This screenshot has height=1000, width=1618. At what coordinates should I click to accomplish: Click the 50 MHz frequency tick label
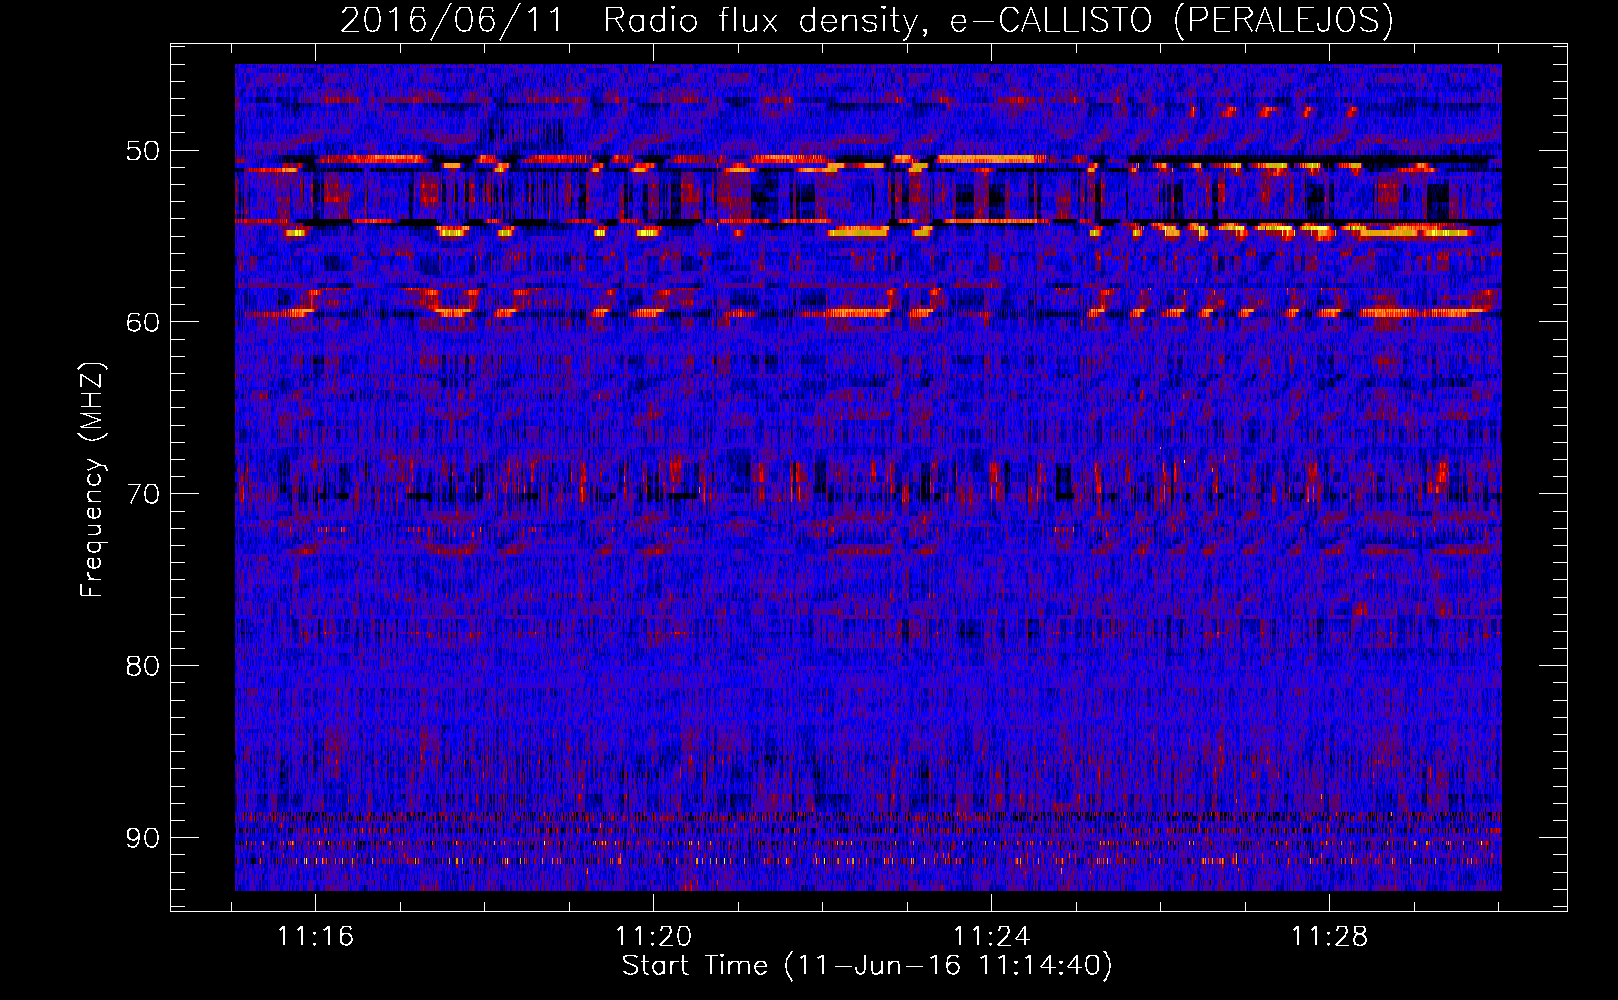[142, 151]
